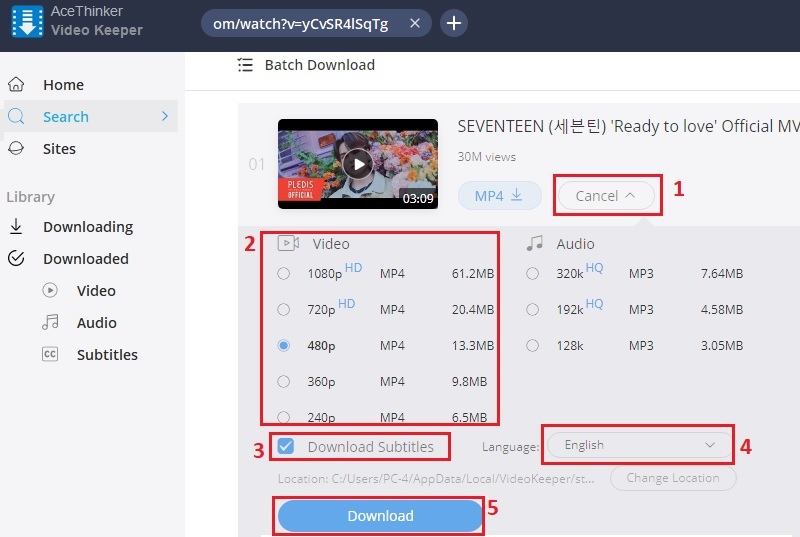The width and height of the screenshot is (800, 537).
Task: Click the Subtitles CC icon
Action: (x=50, y=354)
